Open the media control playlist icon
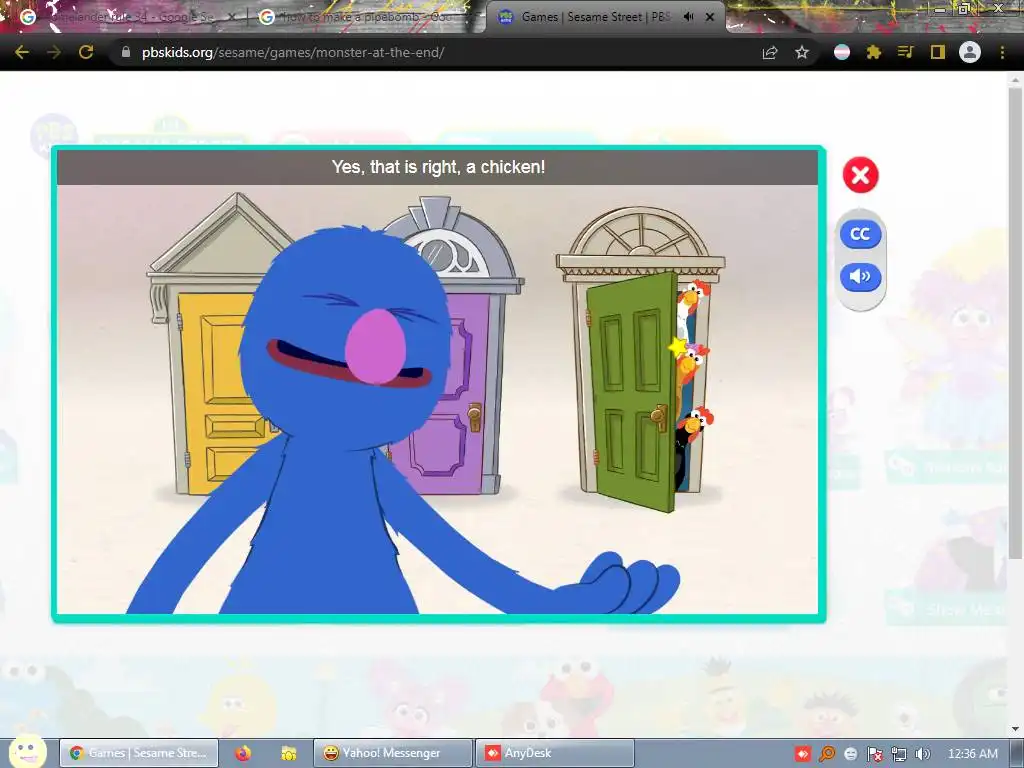Viewport: 1024px width, 768px height. pos(906,52)
